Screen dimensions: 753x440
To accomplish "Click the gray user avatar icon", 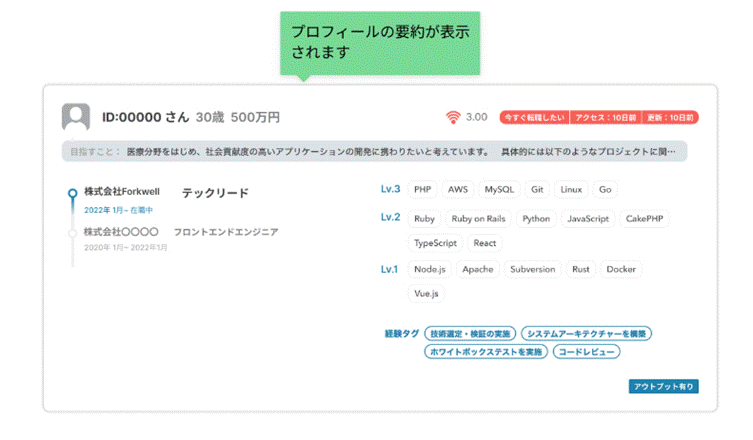I will (76, 117).
